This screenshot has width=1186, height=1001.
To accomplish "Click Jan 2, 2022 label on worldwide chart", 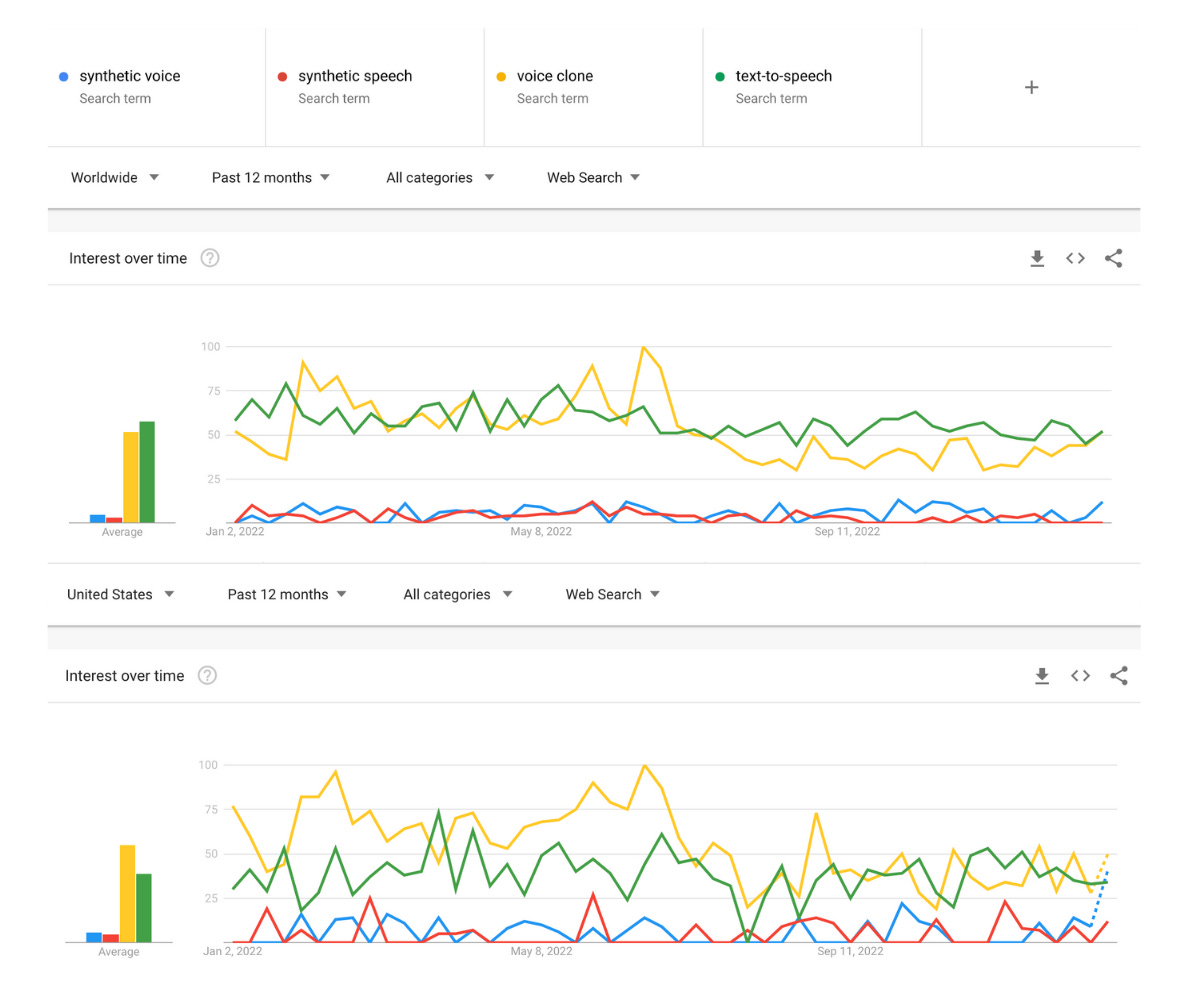I will 234,532.
